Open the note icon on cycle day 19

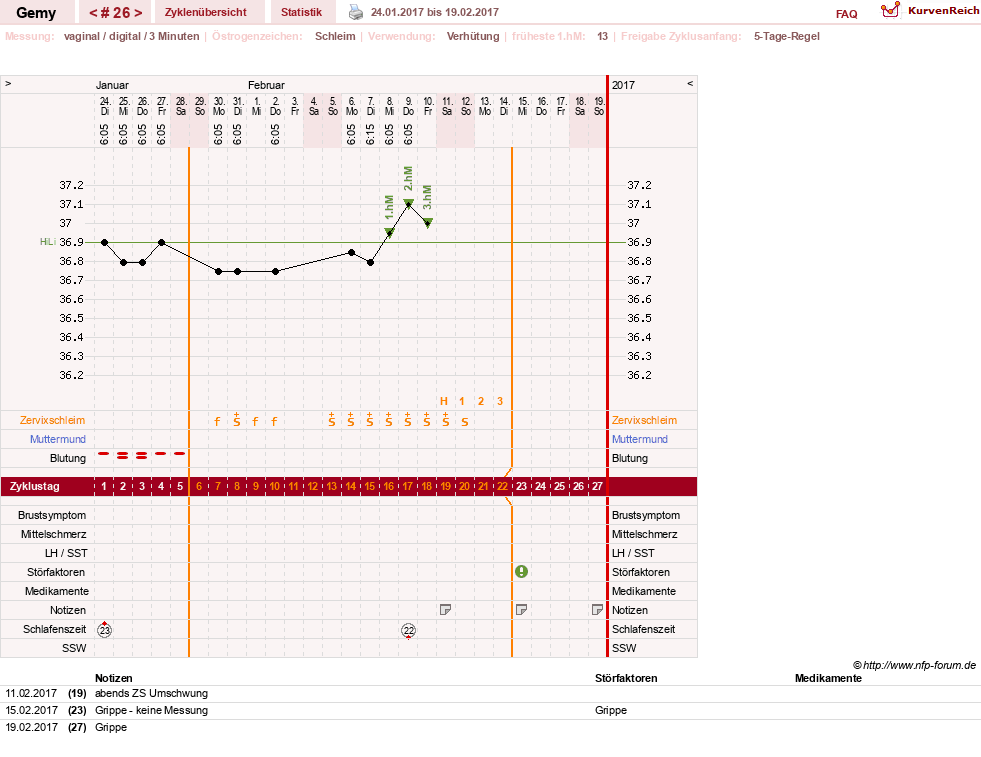(x=445, y=609)
